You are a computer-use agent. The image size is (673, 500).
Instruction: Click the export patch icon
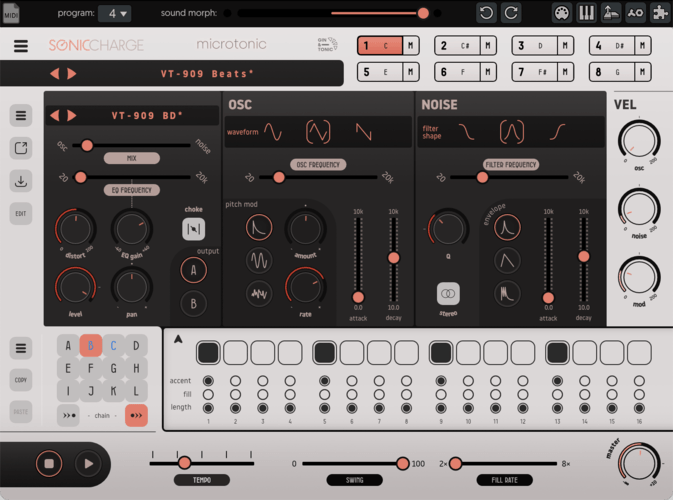[21, 148]
